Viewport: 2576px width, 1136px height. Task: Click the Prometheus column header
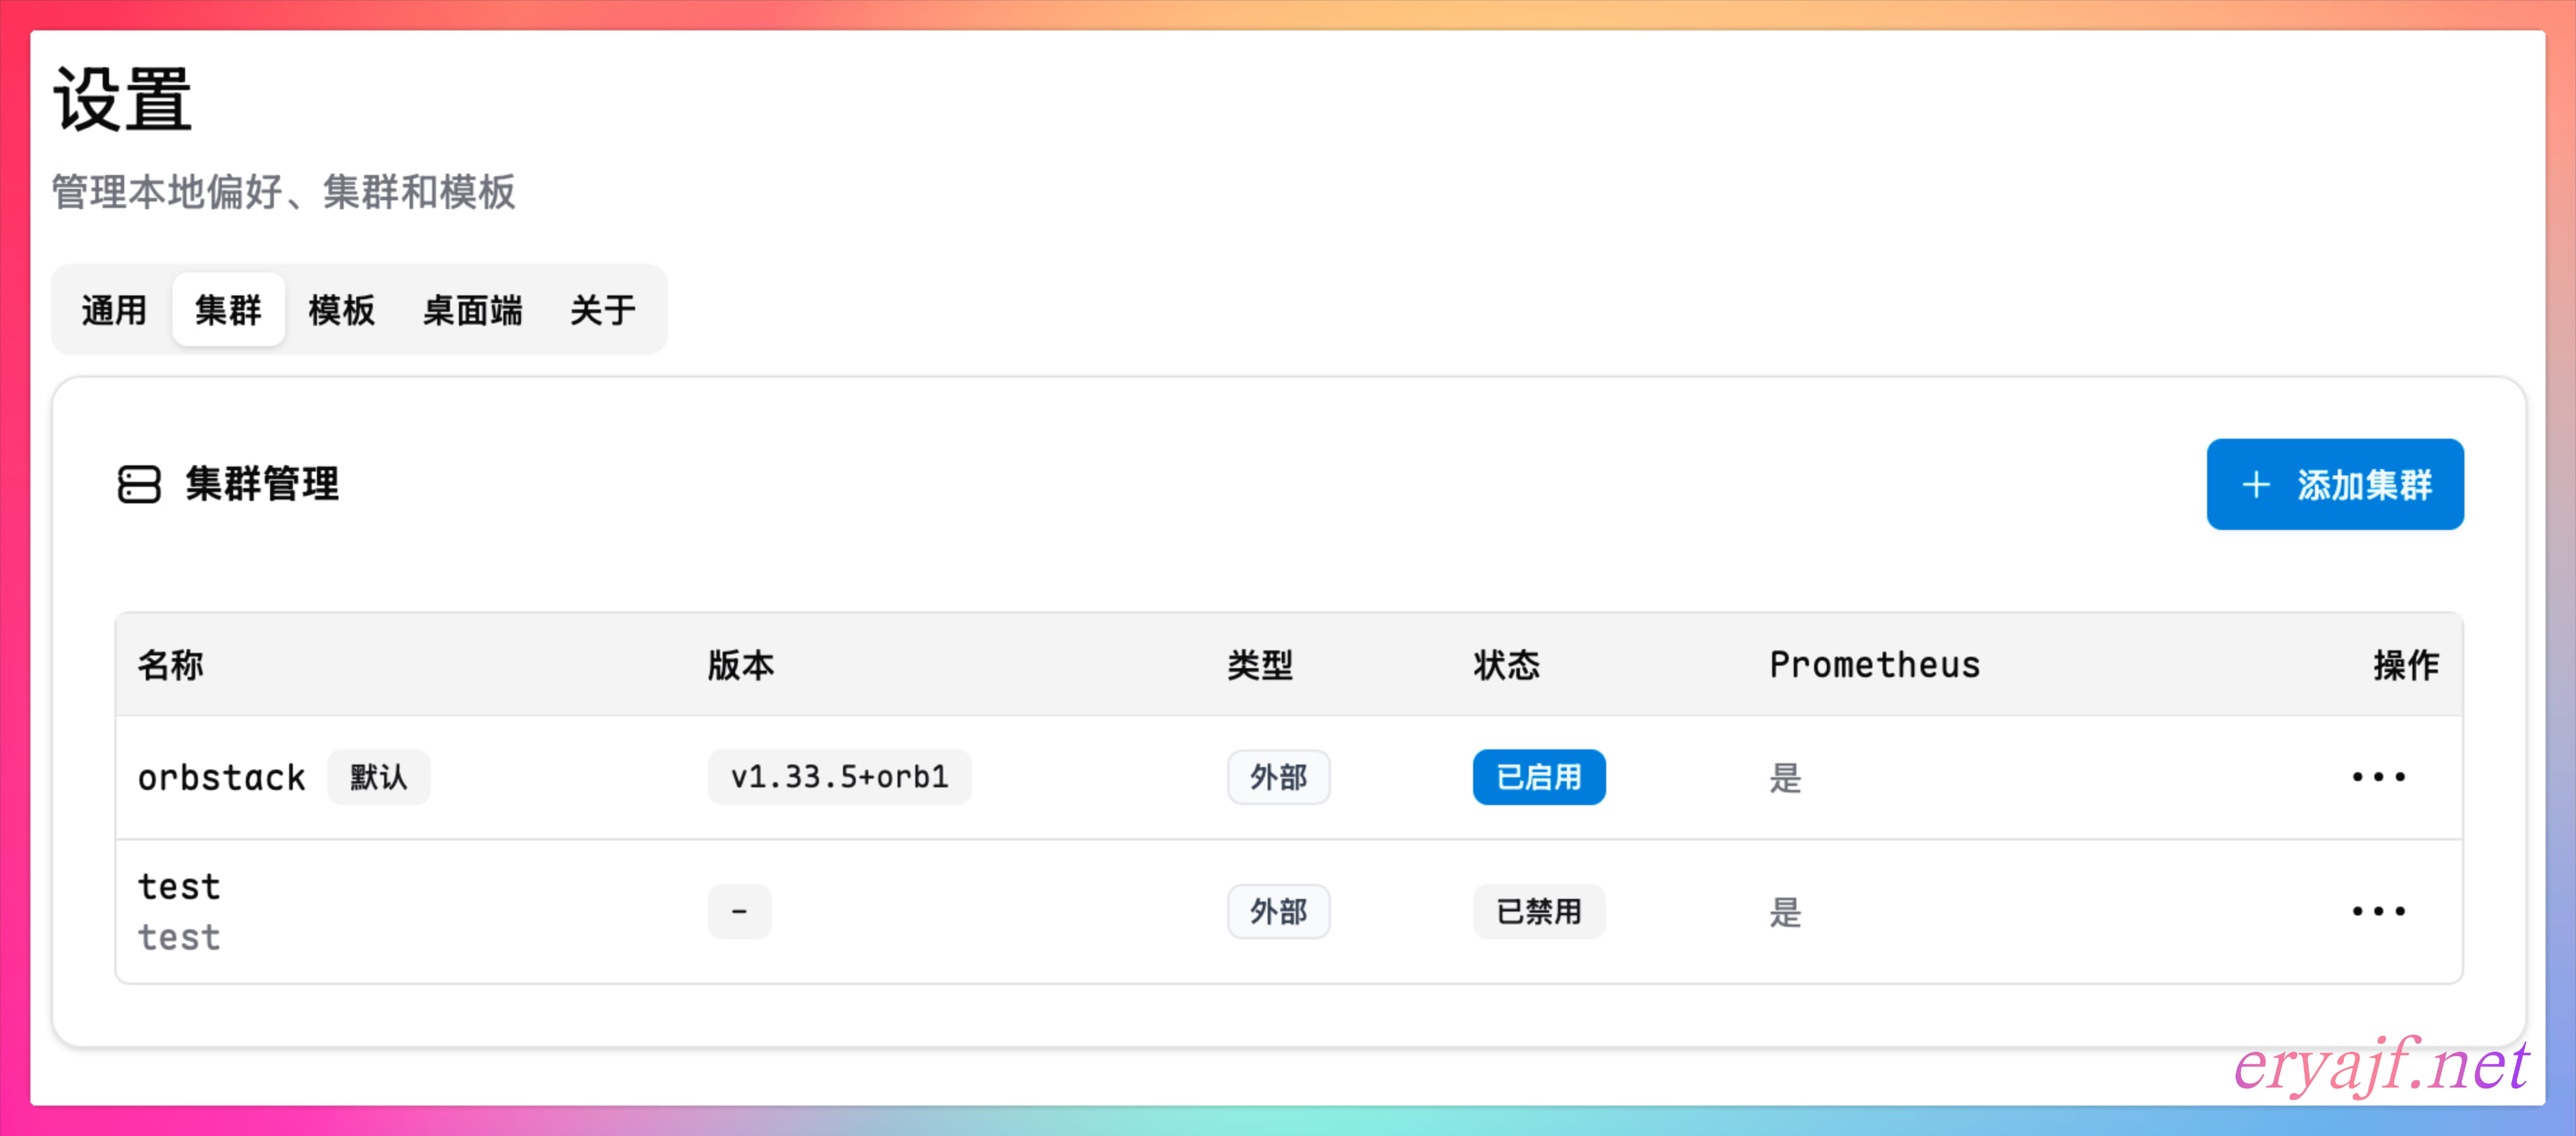click(1874, 665)
